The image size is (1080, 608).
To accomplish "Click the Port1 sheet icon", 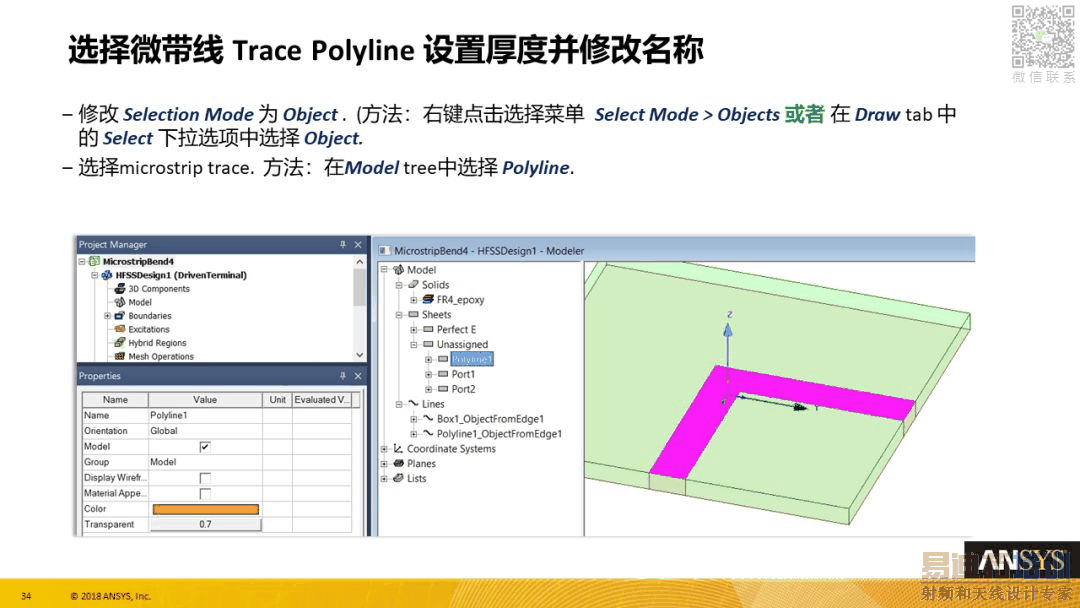I will click(443, 374).
